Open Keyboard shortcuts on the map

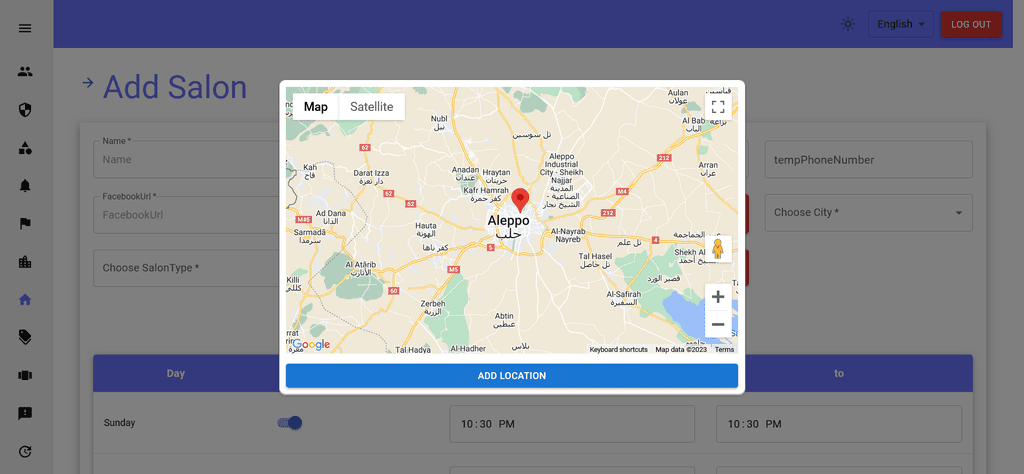[x=618, y=350]
